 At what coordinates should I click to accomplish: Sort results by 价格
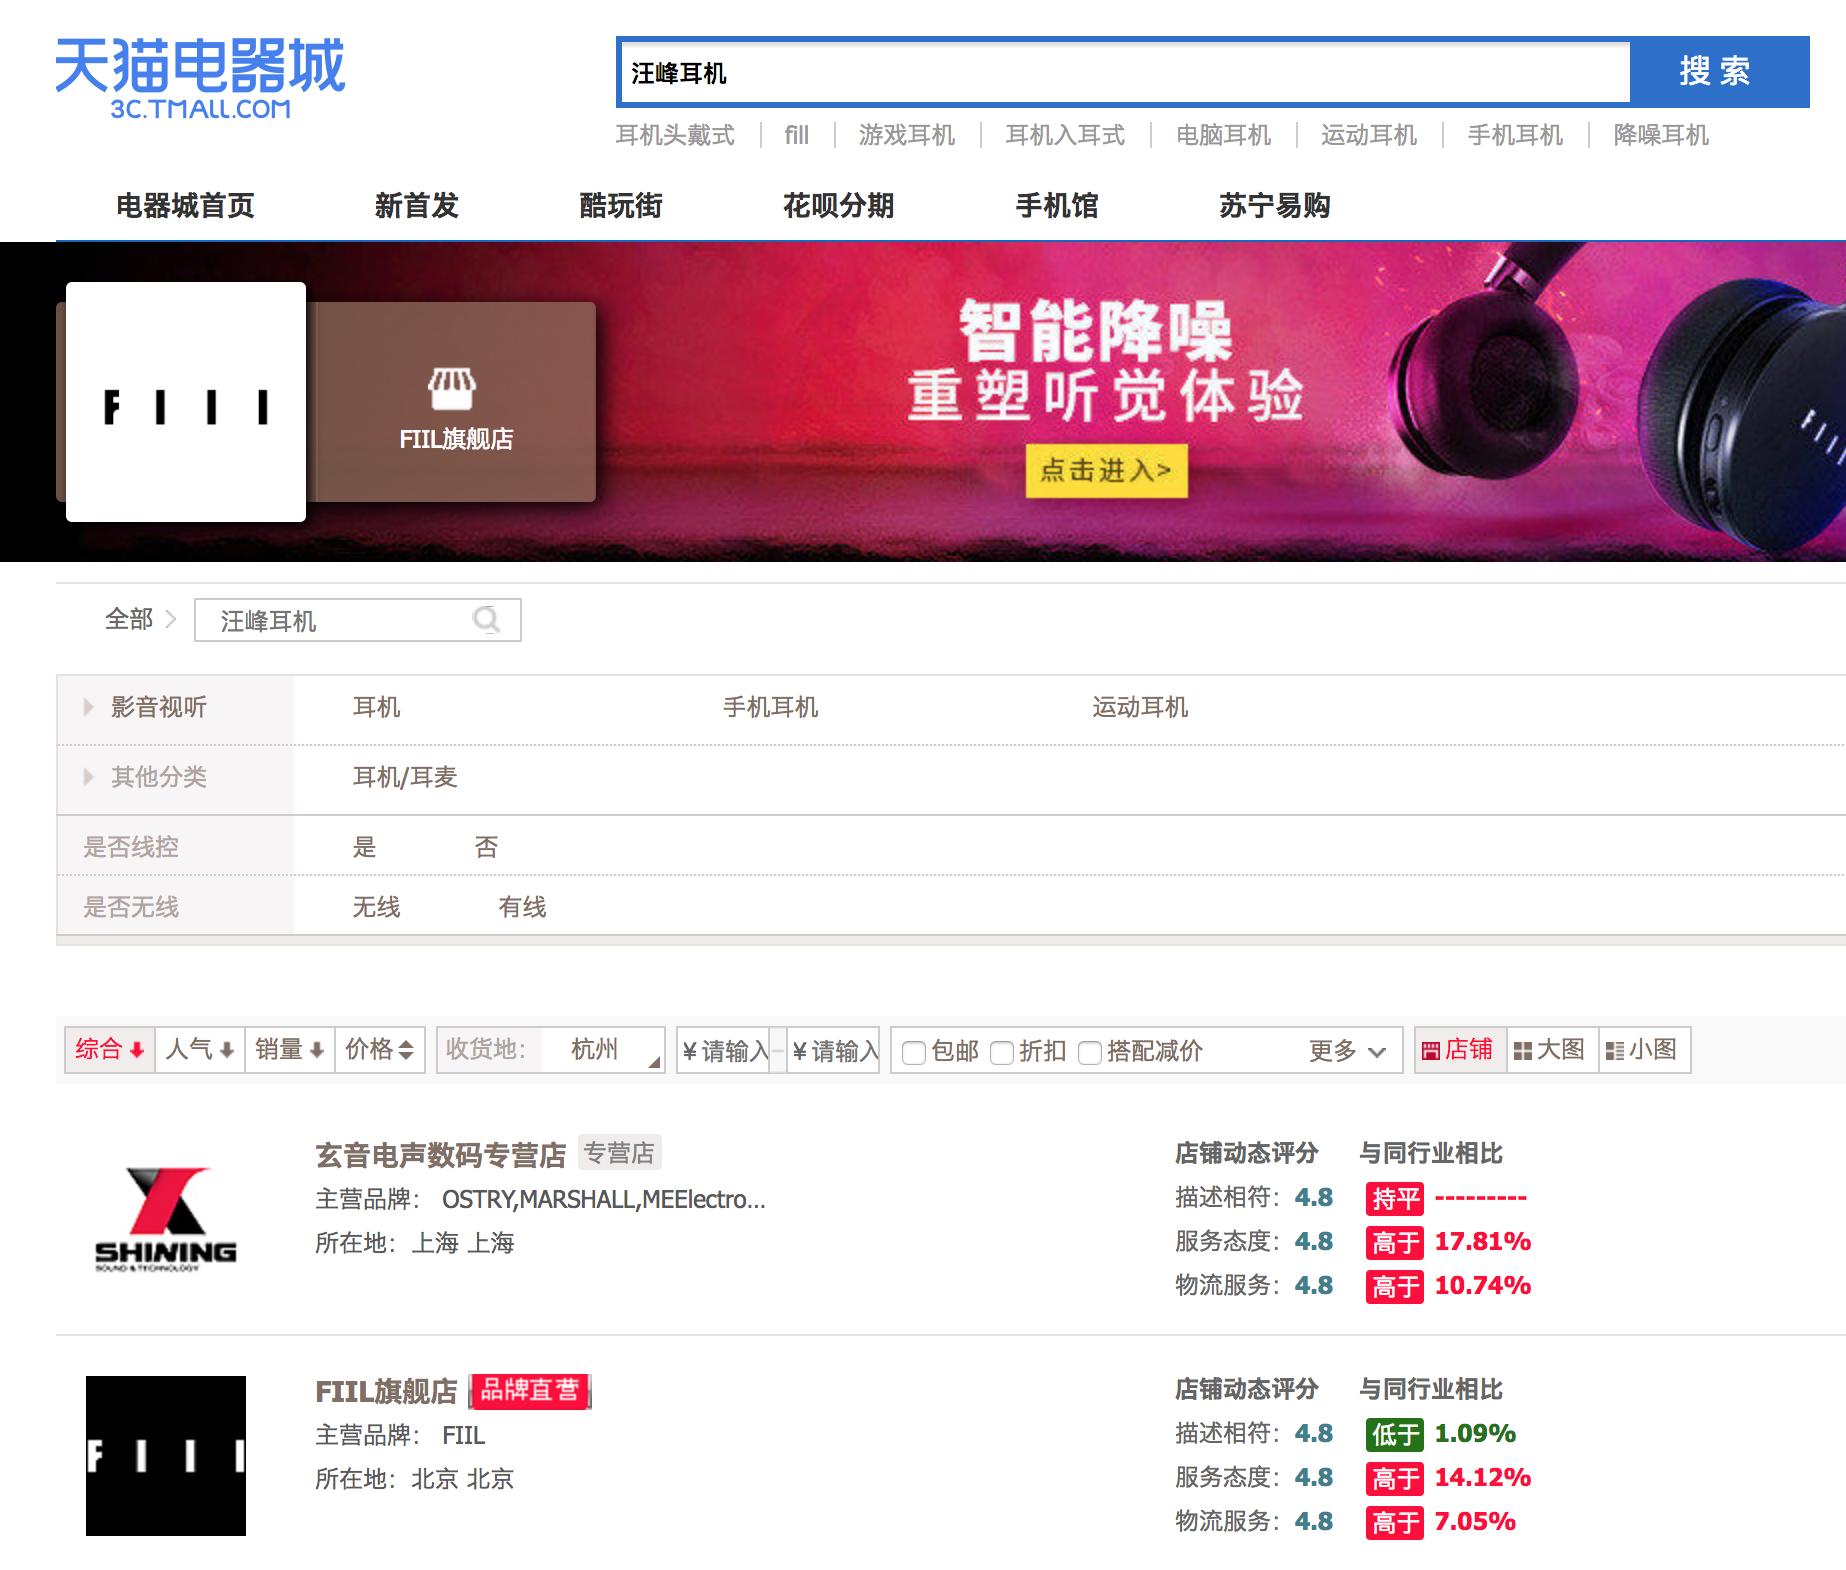click(379, 1050)
